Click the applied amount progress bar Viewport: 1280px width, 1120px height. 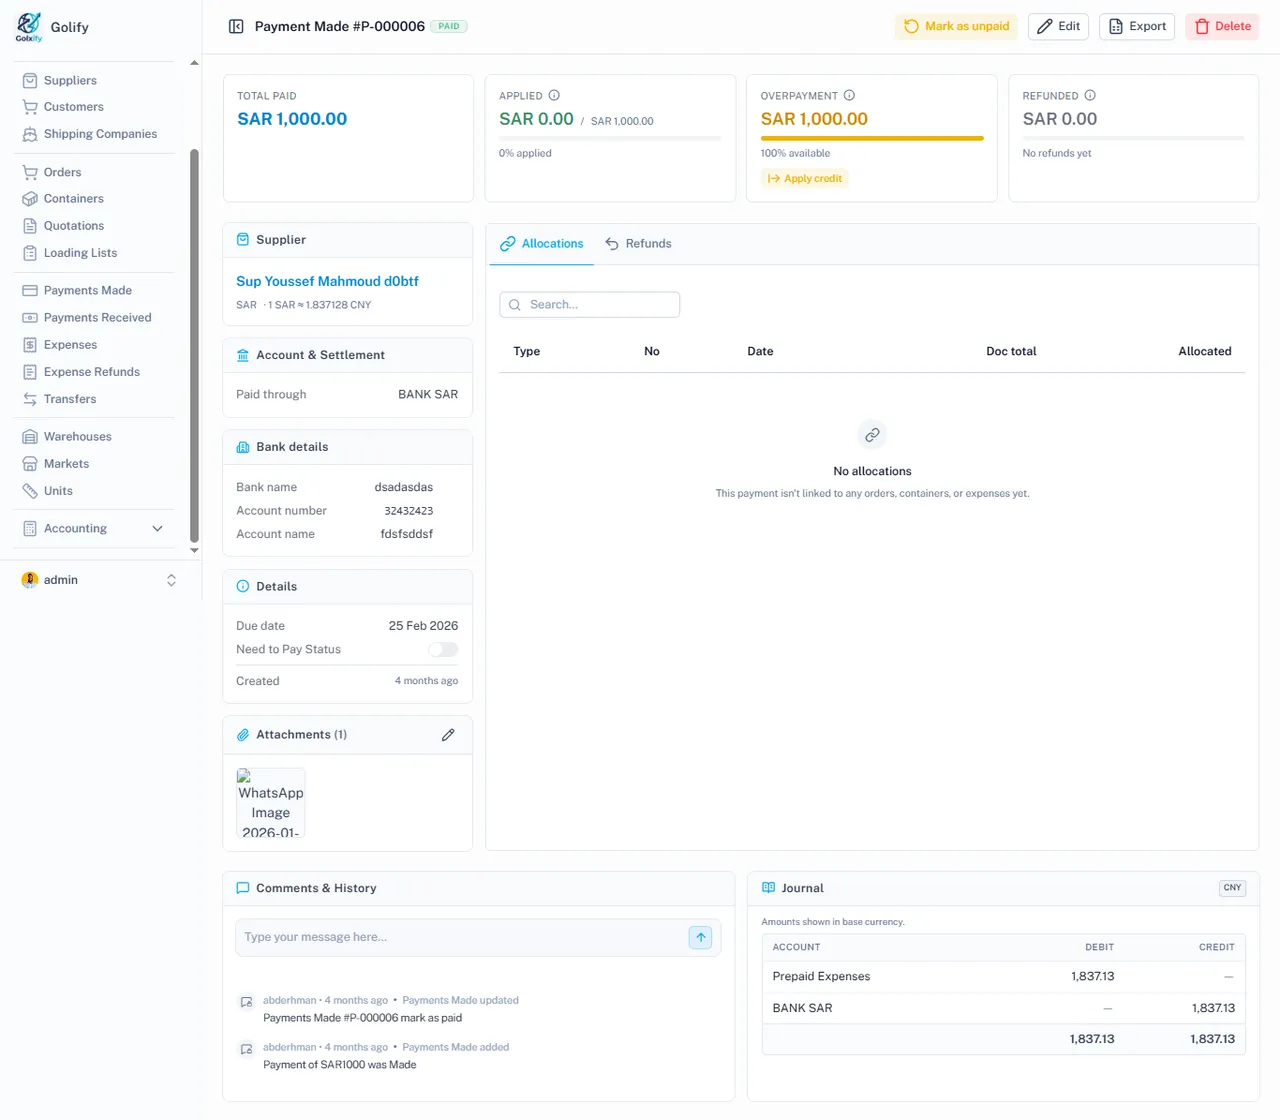pyautogui.click(x=610, y=138)
